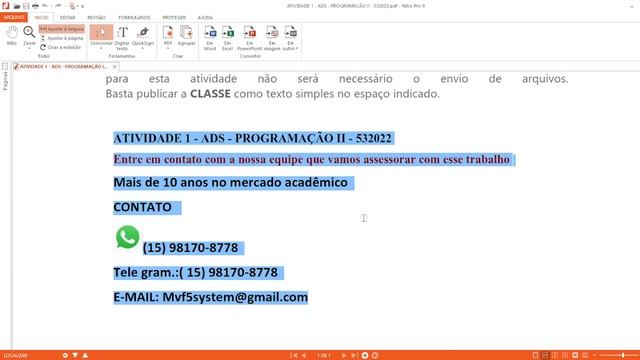Switch to the REVISÃO ribbon tab

[96, 18]
